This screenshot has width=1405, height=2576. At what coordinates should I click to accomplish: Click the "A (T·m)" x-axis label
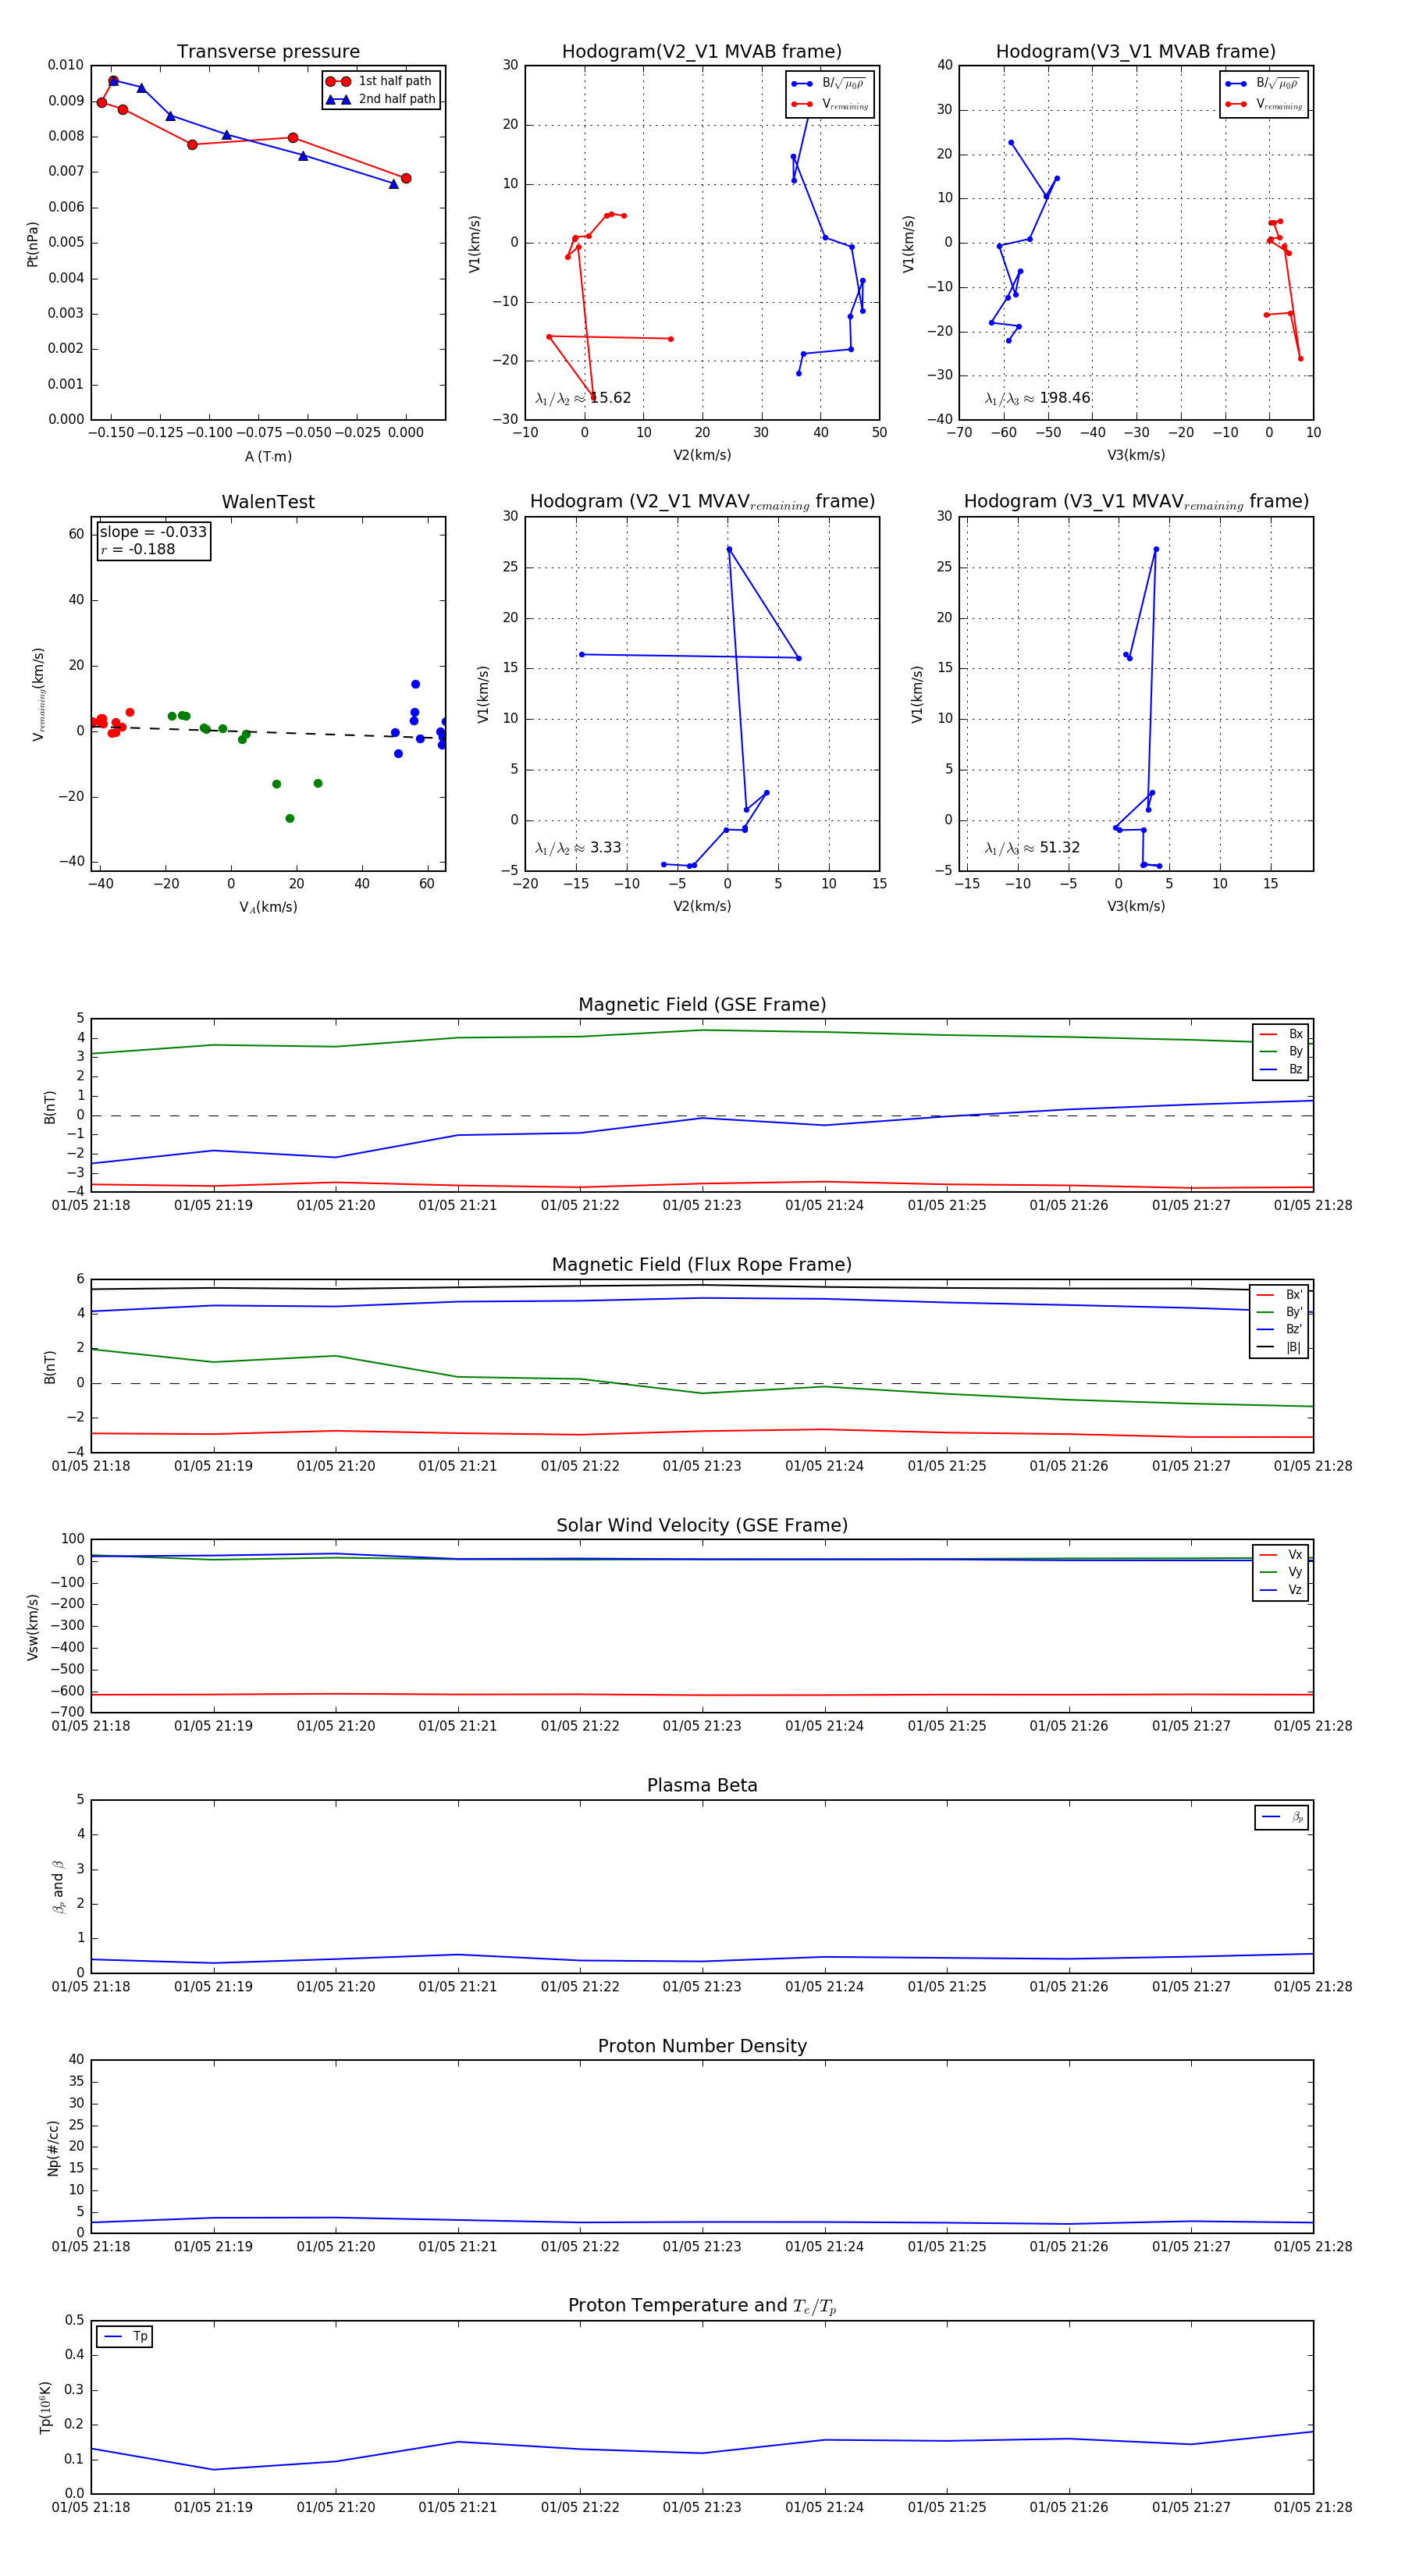pyautogui.click(x=268, y=456)
